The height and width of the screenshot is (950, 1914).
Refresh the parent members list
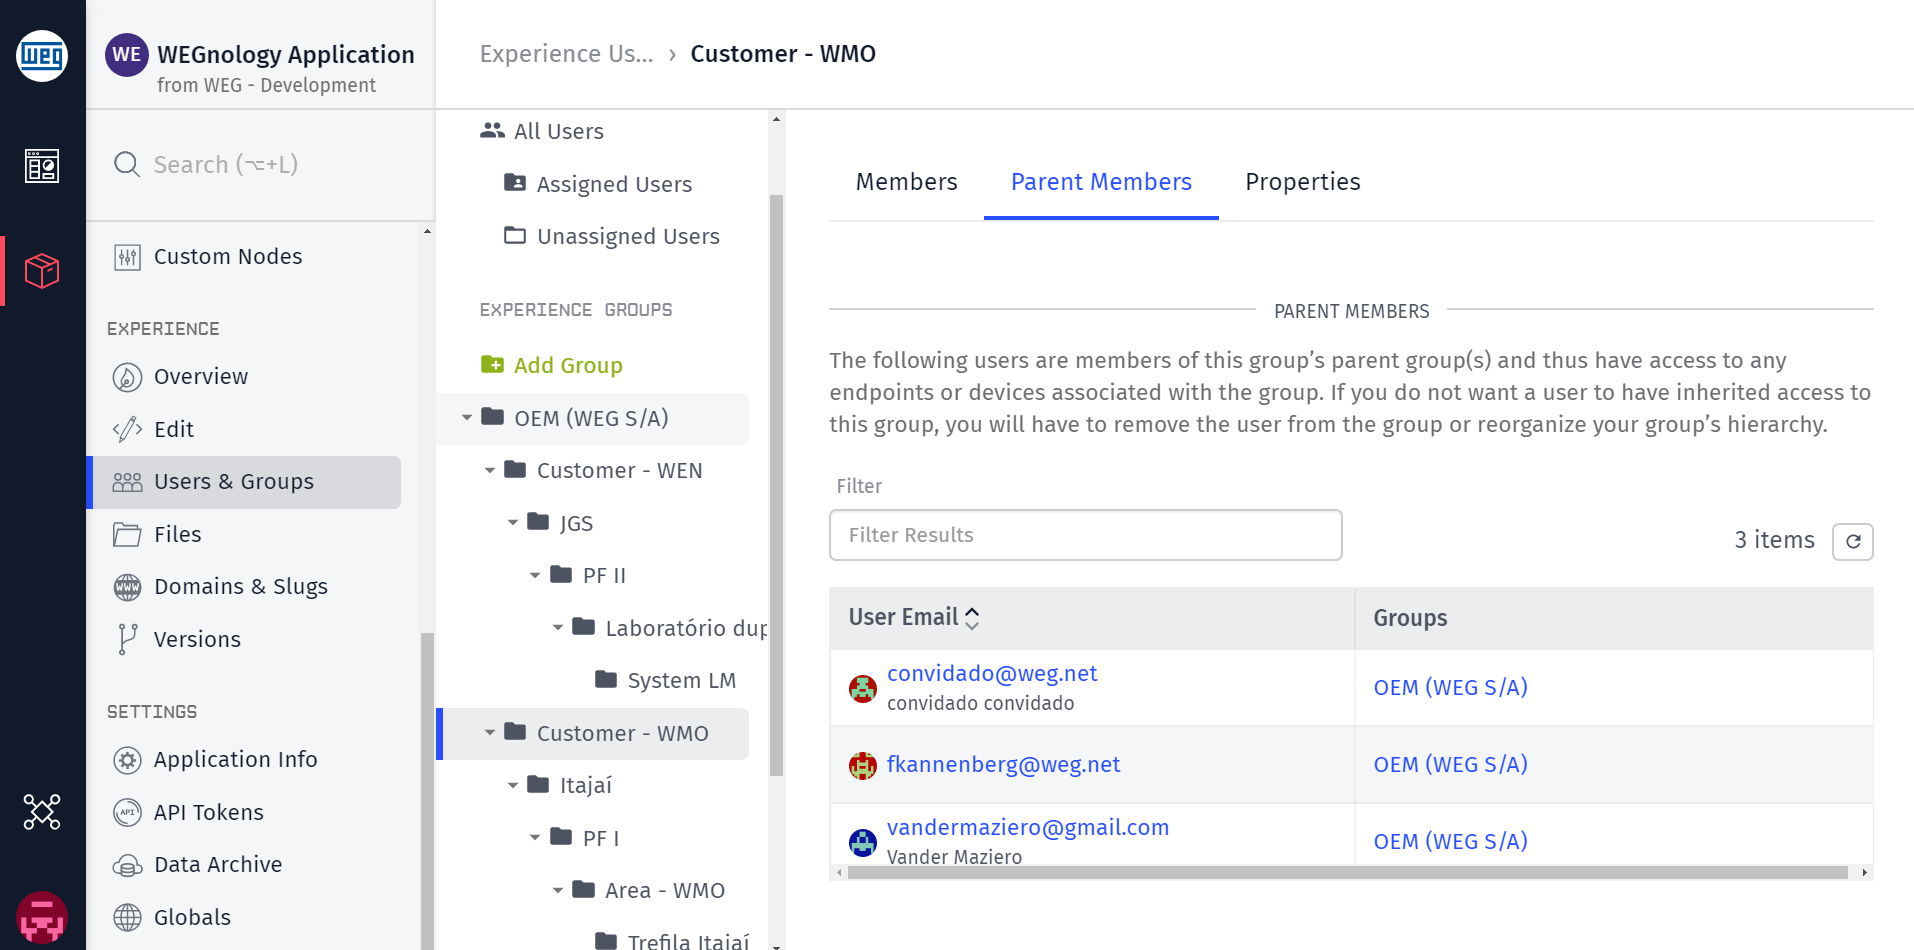coord(1852,541)
